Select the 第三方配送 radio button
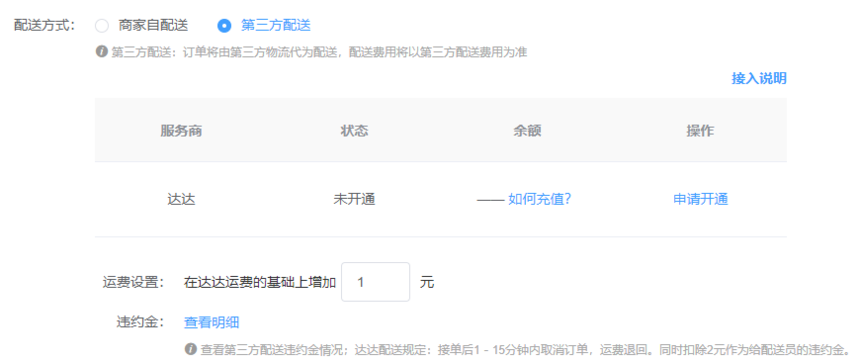860x362 pixels. (225, 25)
